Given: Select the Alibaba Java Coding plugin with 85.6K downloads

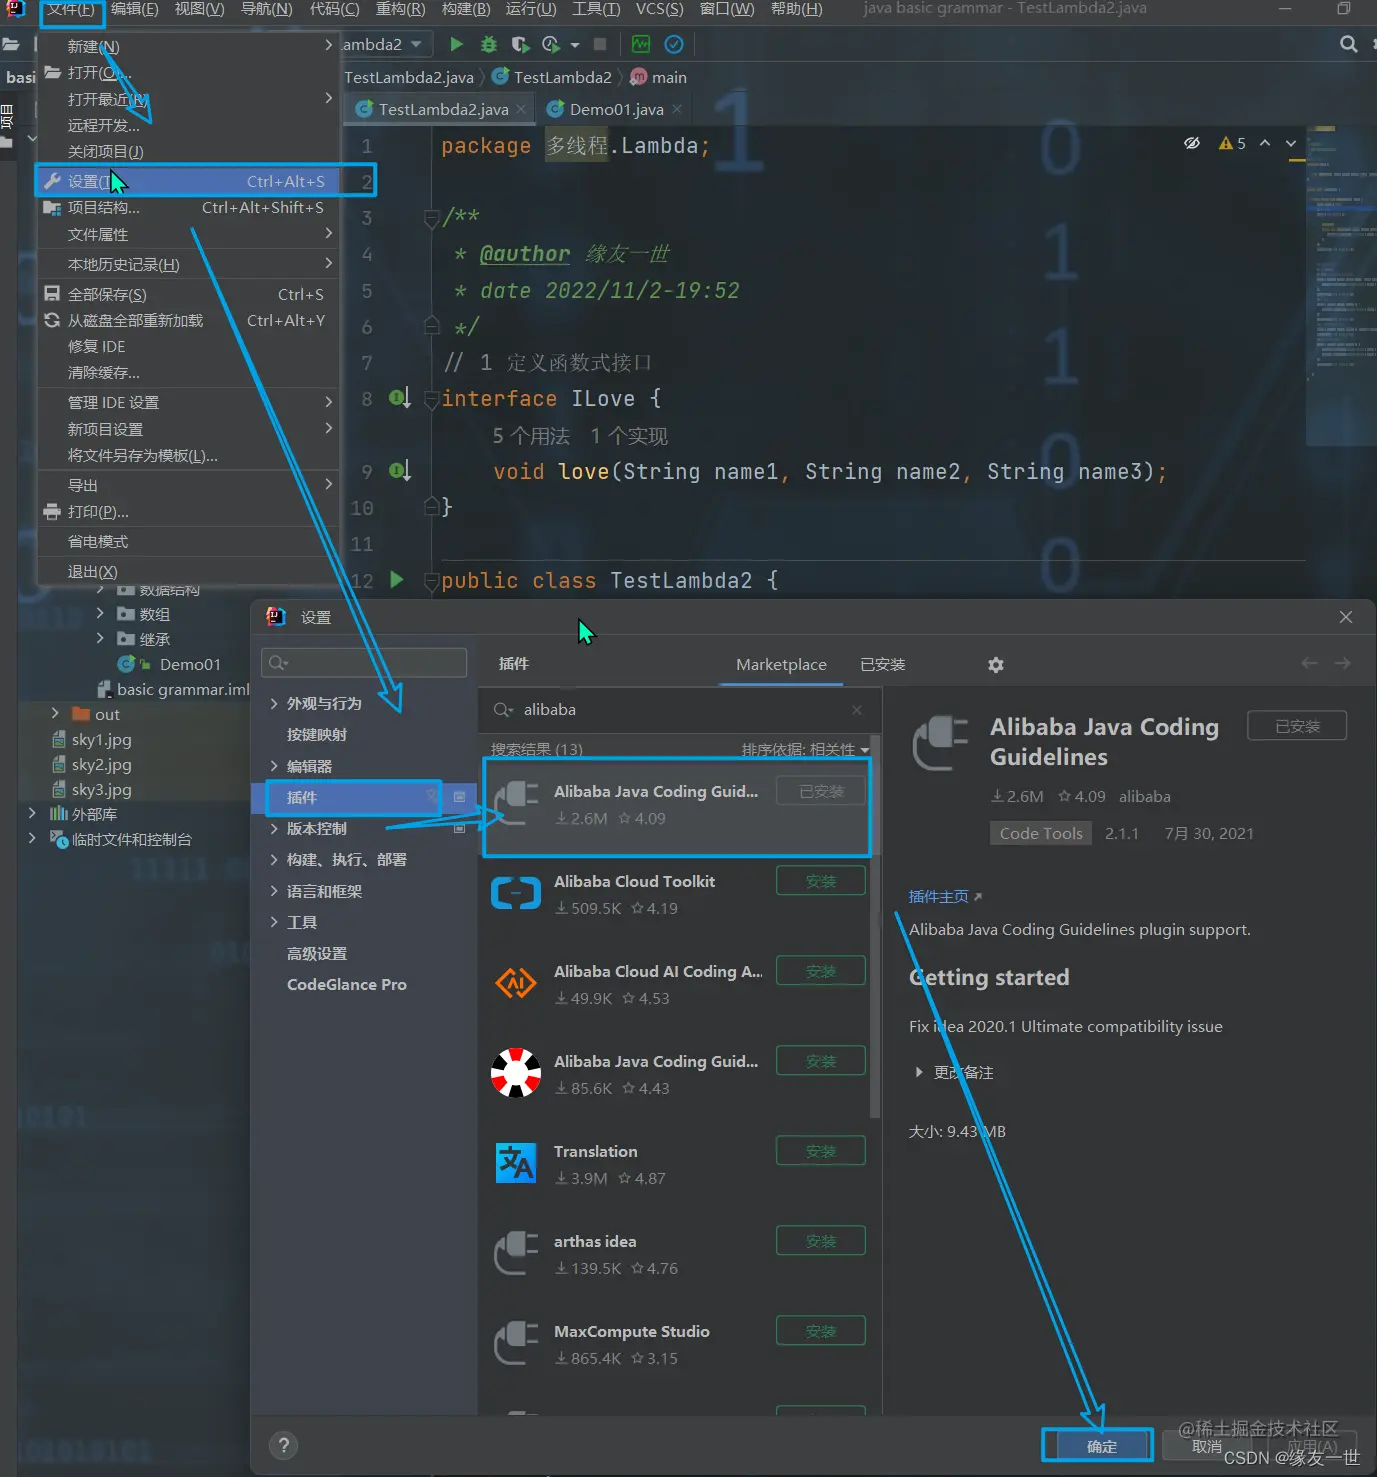Looking at the screenshot, I should [656, 1061].
